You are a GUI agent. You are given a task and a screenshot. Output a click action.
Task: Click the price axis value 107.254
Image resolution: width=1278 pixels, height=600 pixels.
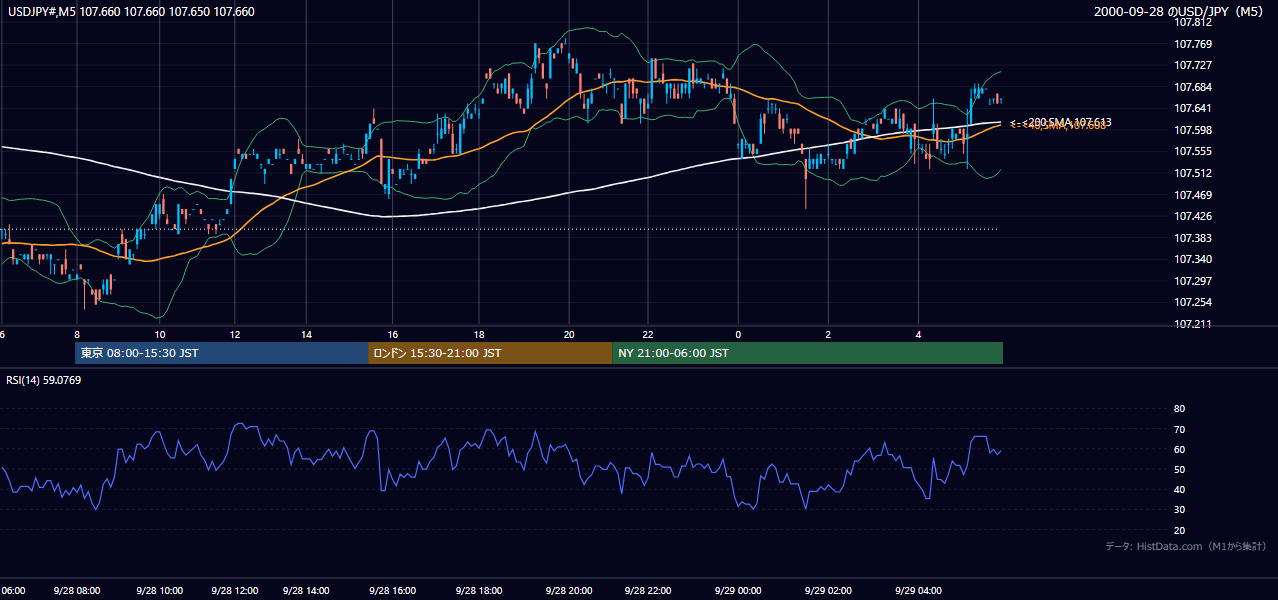(x=1193, y=302)
